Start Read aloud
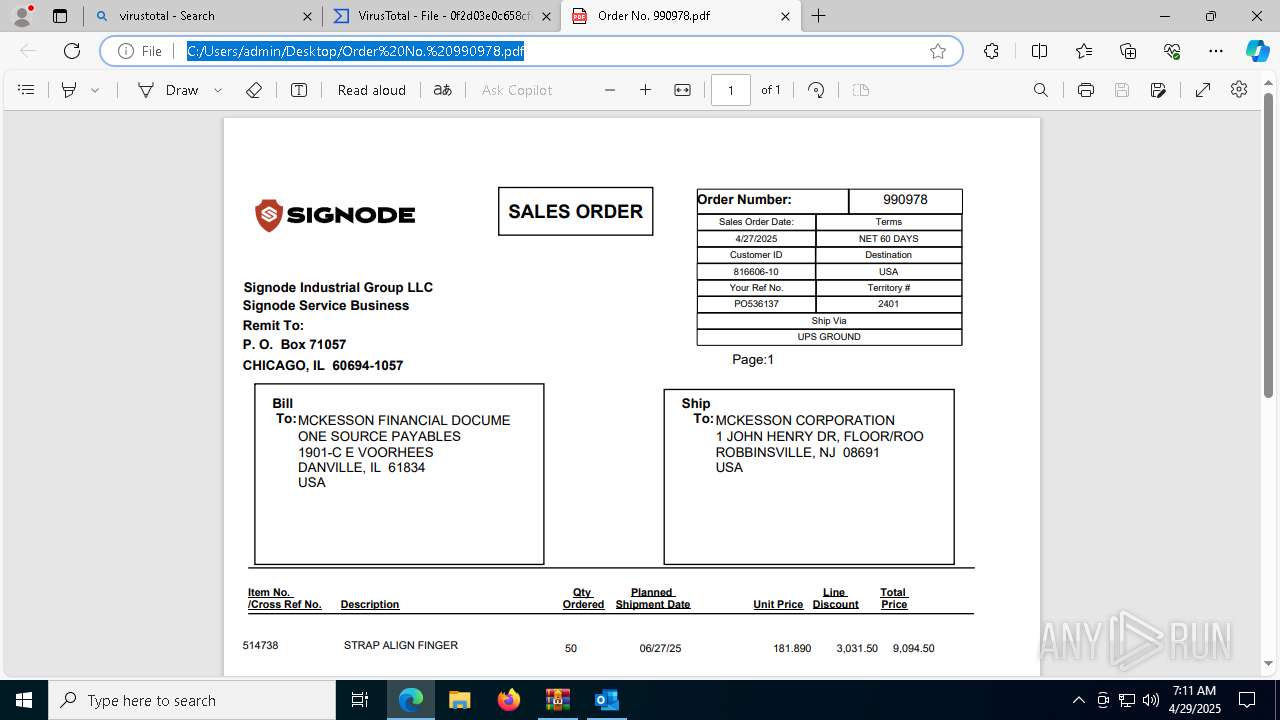Image resolution: width=1280 pixels, height=720 pixels. (x=372, y=90)
